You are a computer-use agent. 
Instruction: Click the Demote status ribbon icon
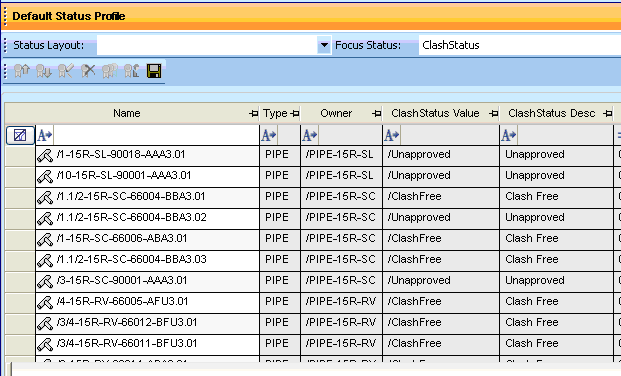(x=44, y=71)
